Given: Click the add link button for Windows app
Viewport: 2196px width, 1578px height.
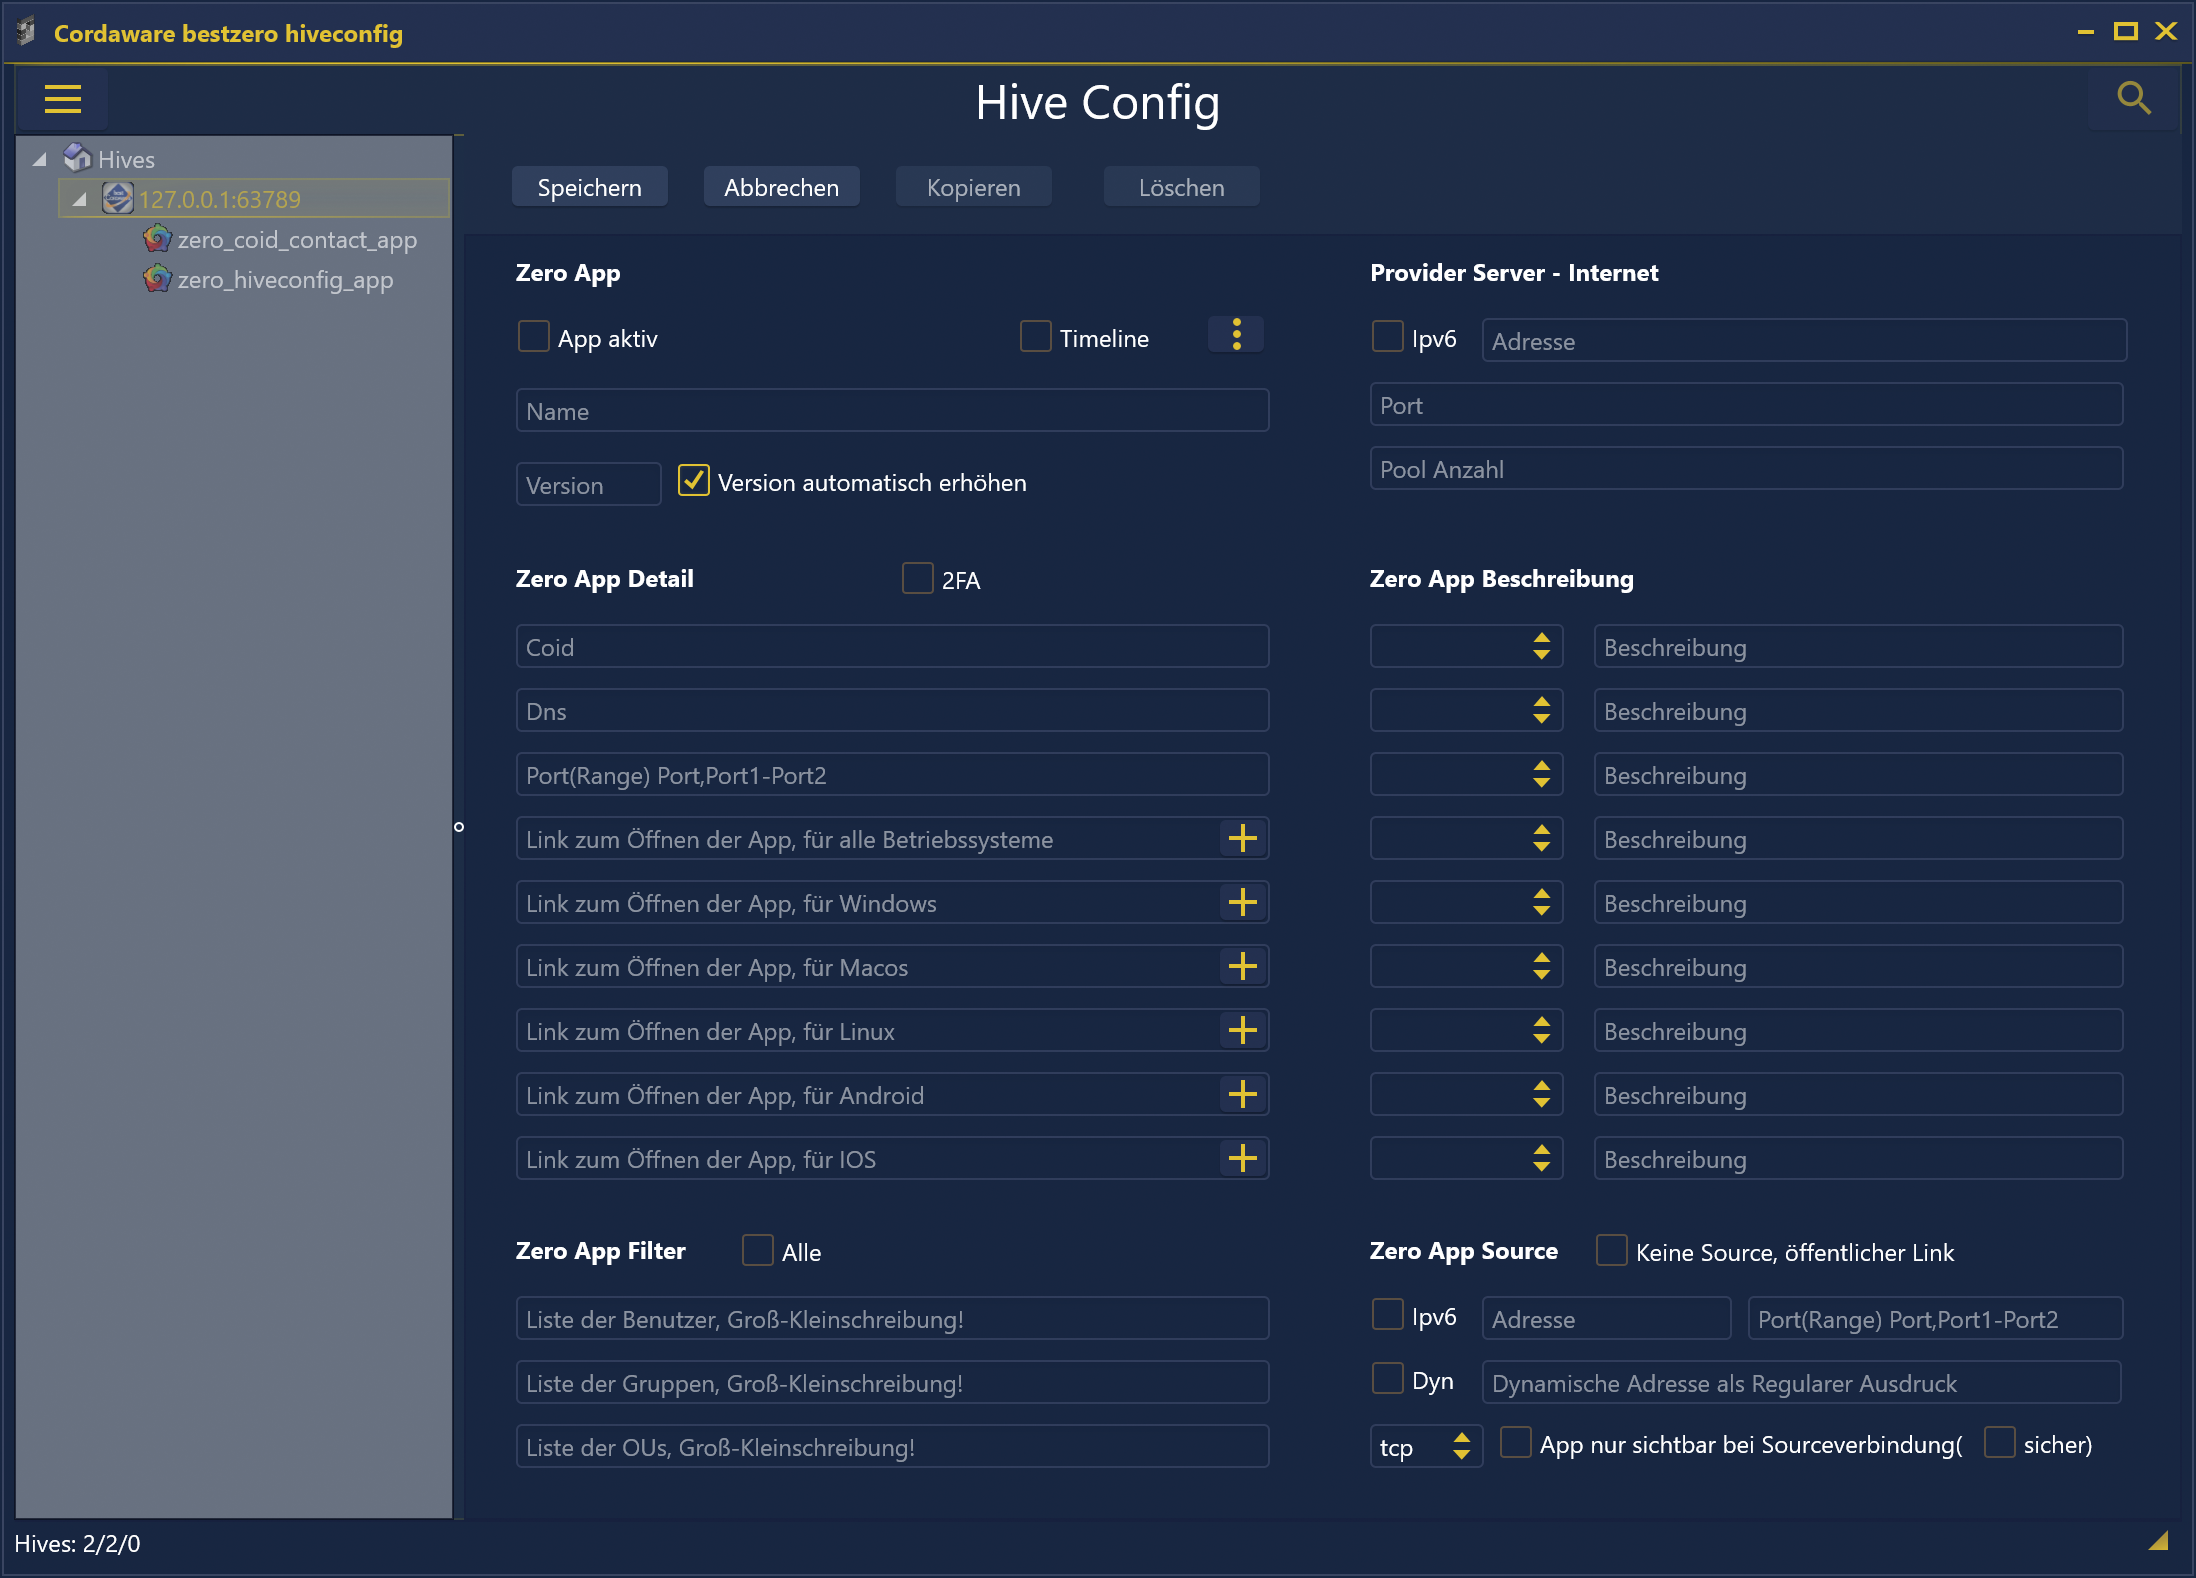Looking at the screenshot, I should click(x=1243, y=903).
